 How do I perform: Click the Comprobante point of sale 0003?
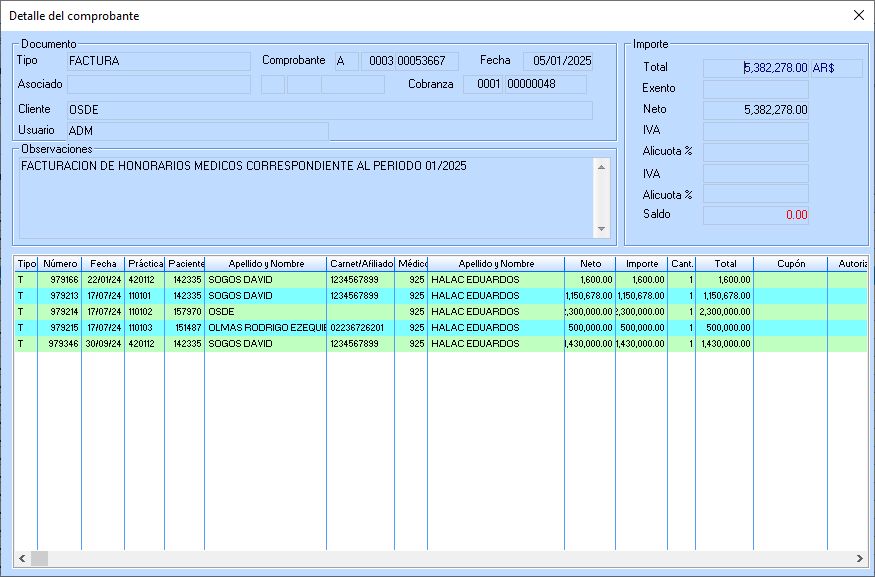click(378, 61)
